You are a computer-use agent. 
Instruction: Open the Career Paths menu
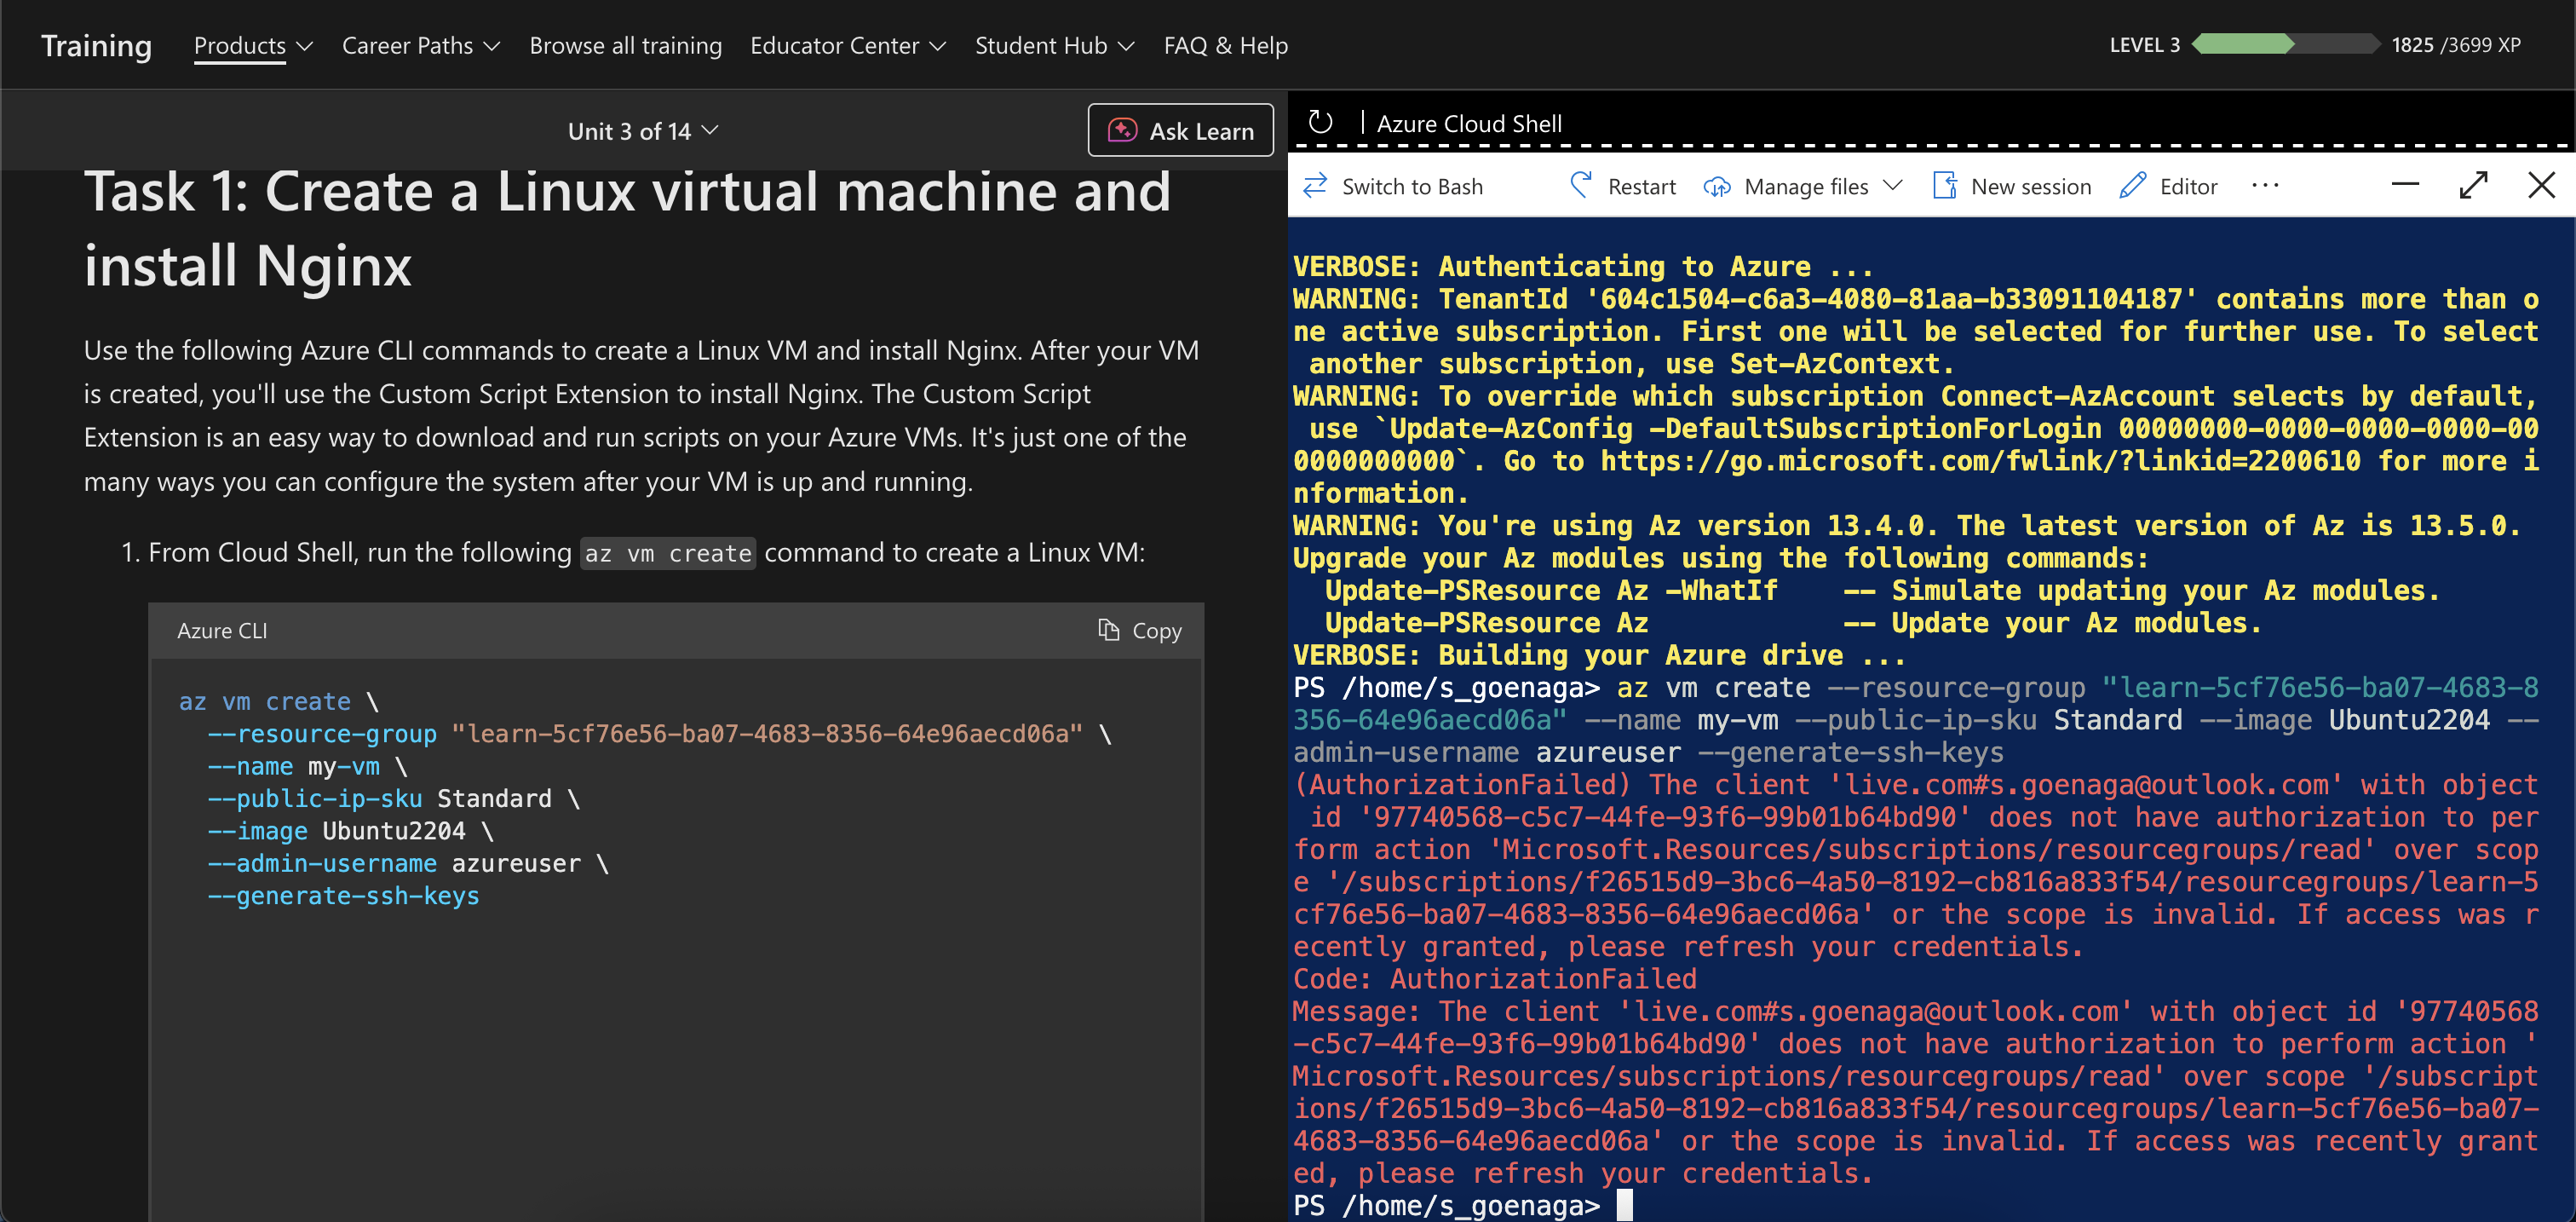[420, 46]
